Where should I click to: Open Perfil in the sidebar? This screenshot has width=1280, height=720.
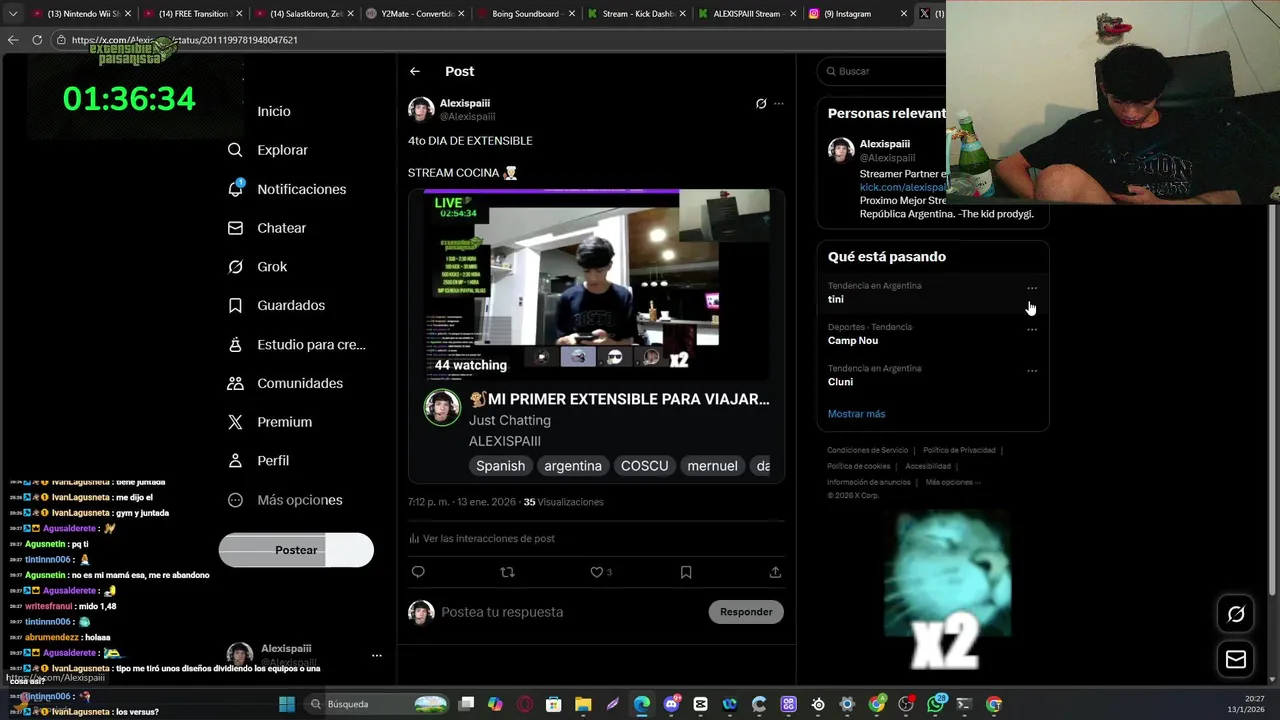258,461
